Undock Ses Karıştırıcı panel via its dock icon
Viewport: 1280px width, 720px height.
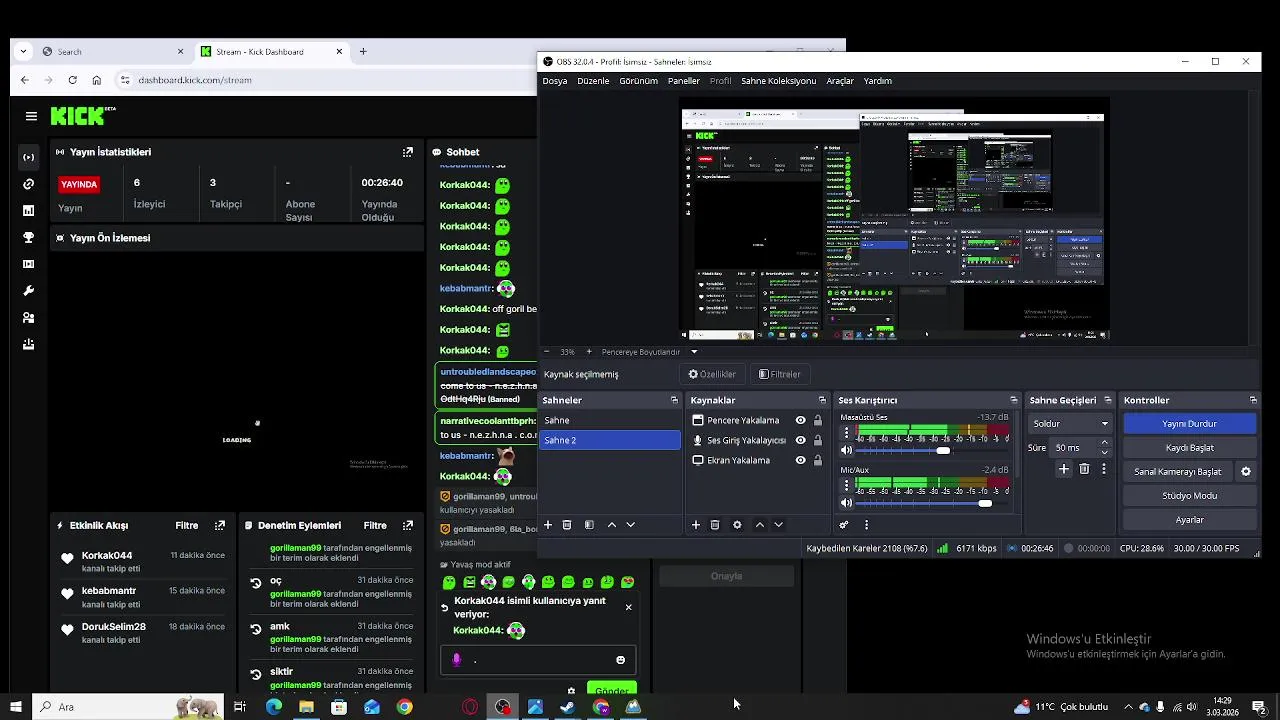(x=1013, y=400)
